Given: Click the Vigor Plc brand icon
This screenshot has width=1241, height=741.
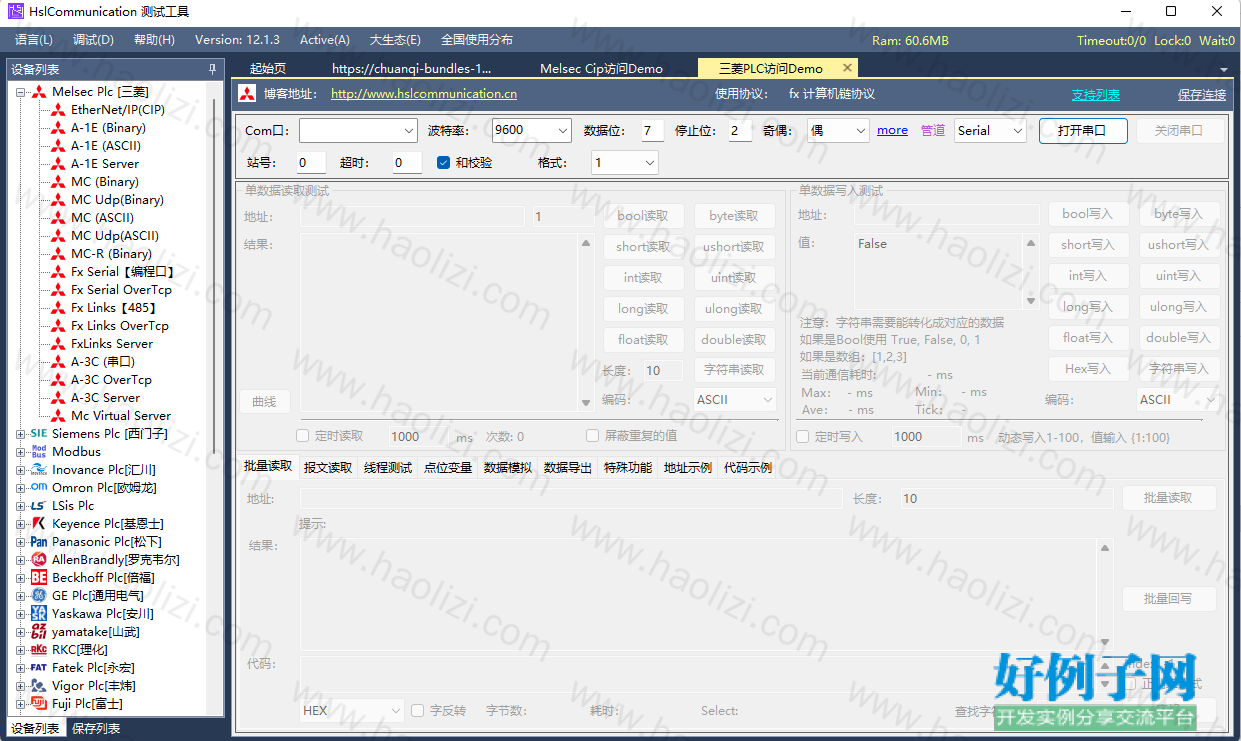Looking at the screenshot, I should (39, 686).
